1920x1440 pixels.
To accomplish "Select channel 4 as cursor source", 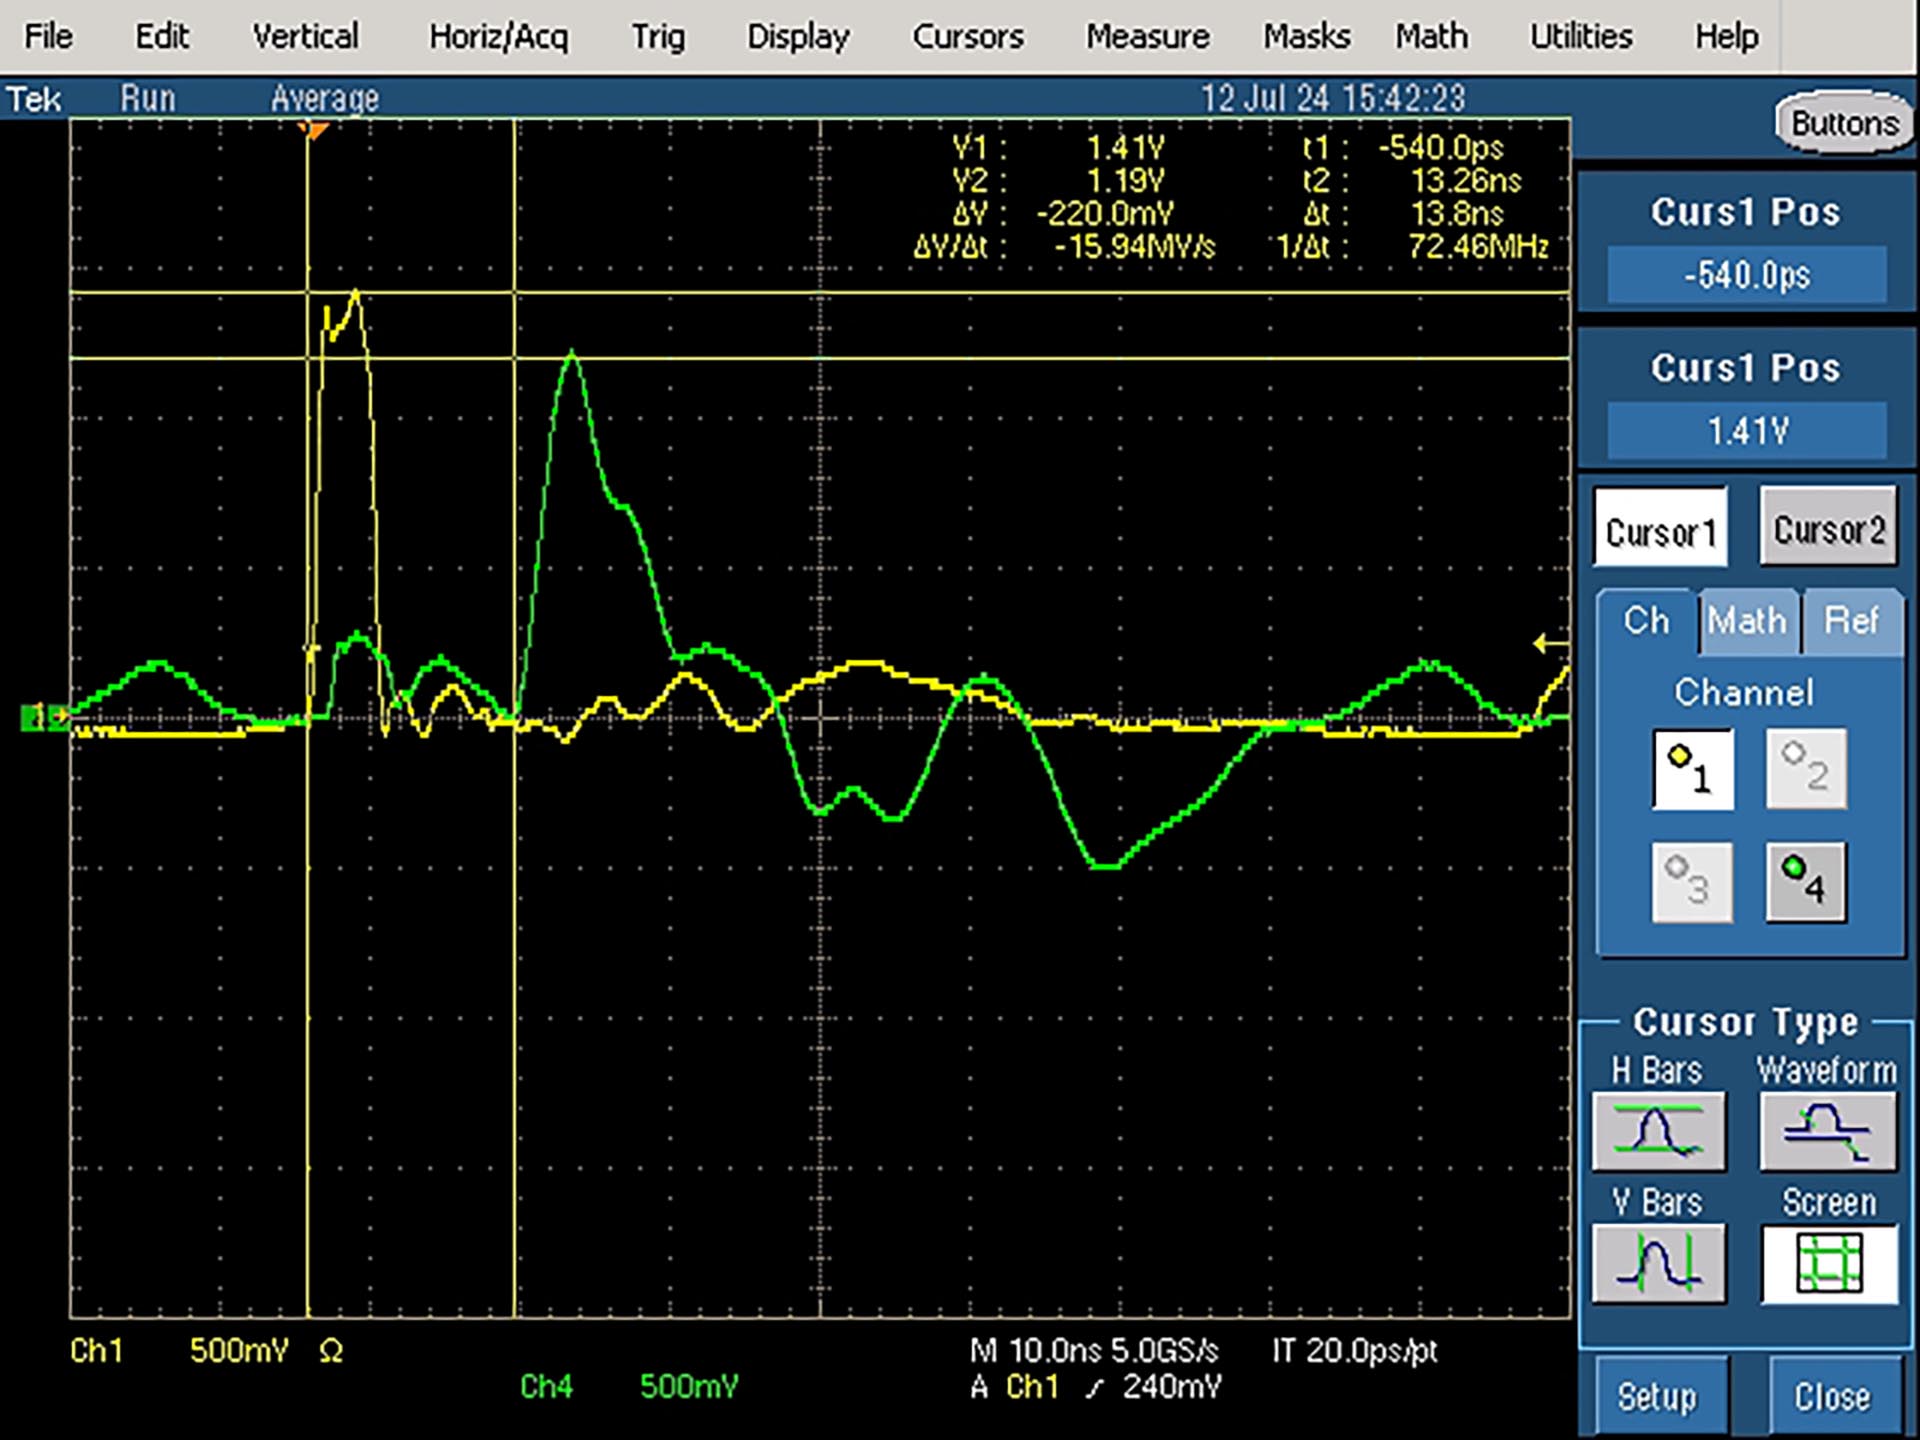I will point(1806,882).
